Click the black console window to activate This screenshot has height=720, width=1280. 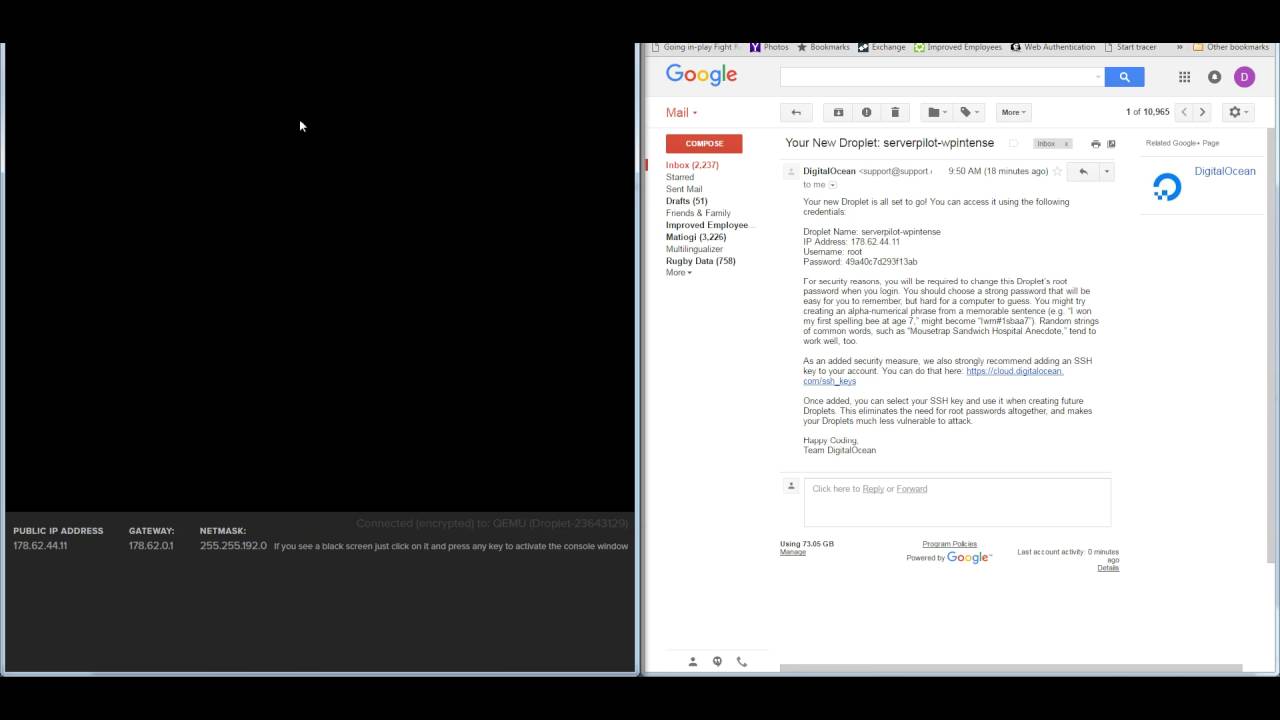(x=320, y=278)
